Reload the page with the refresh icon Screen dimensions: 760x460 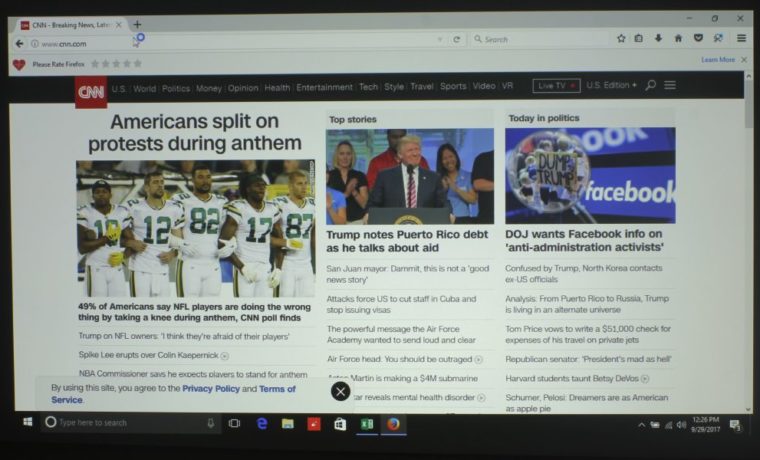[457, 40]
